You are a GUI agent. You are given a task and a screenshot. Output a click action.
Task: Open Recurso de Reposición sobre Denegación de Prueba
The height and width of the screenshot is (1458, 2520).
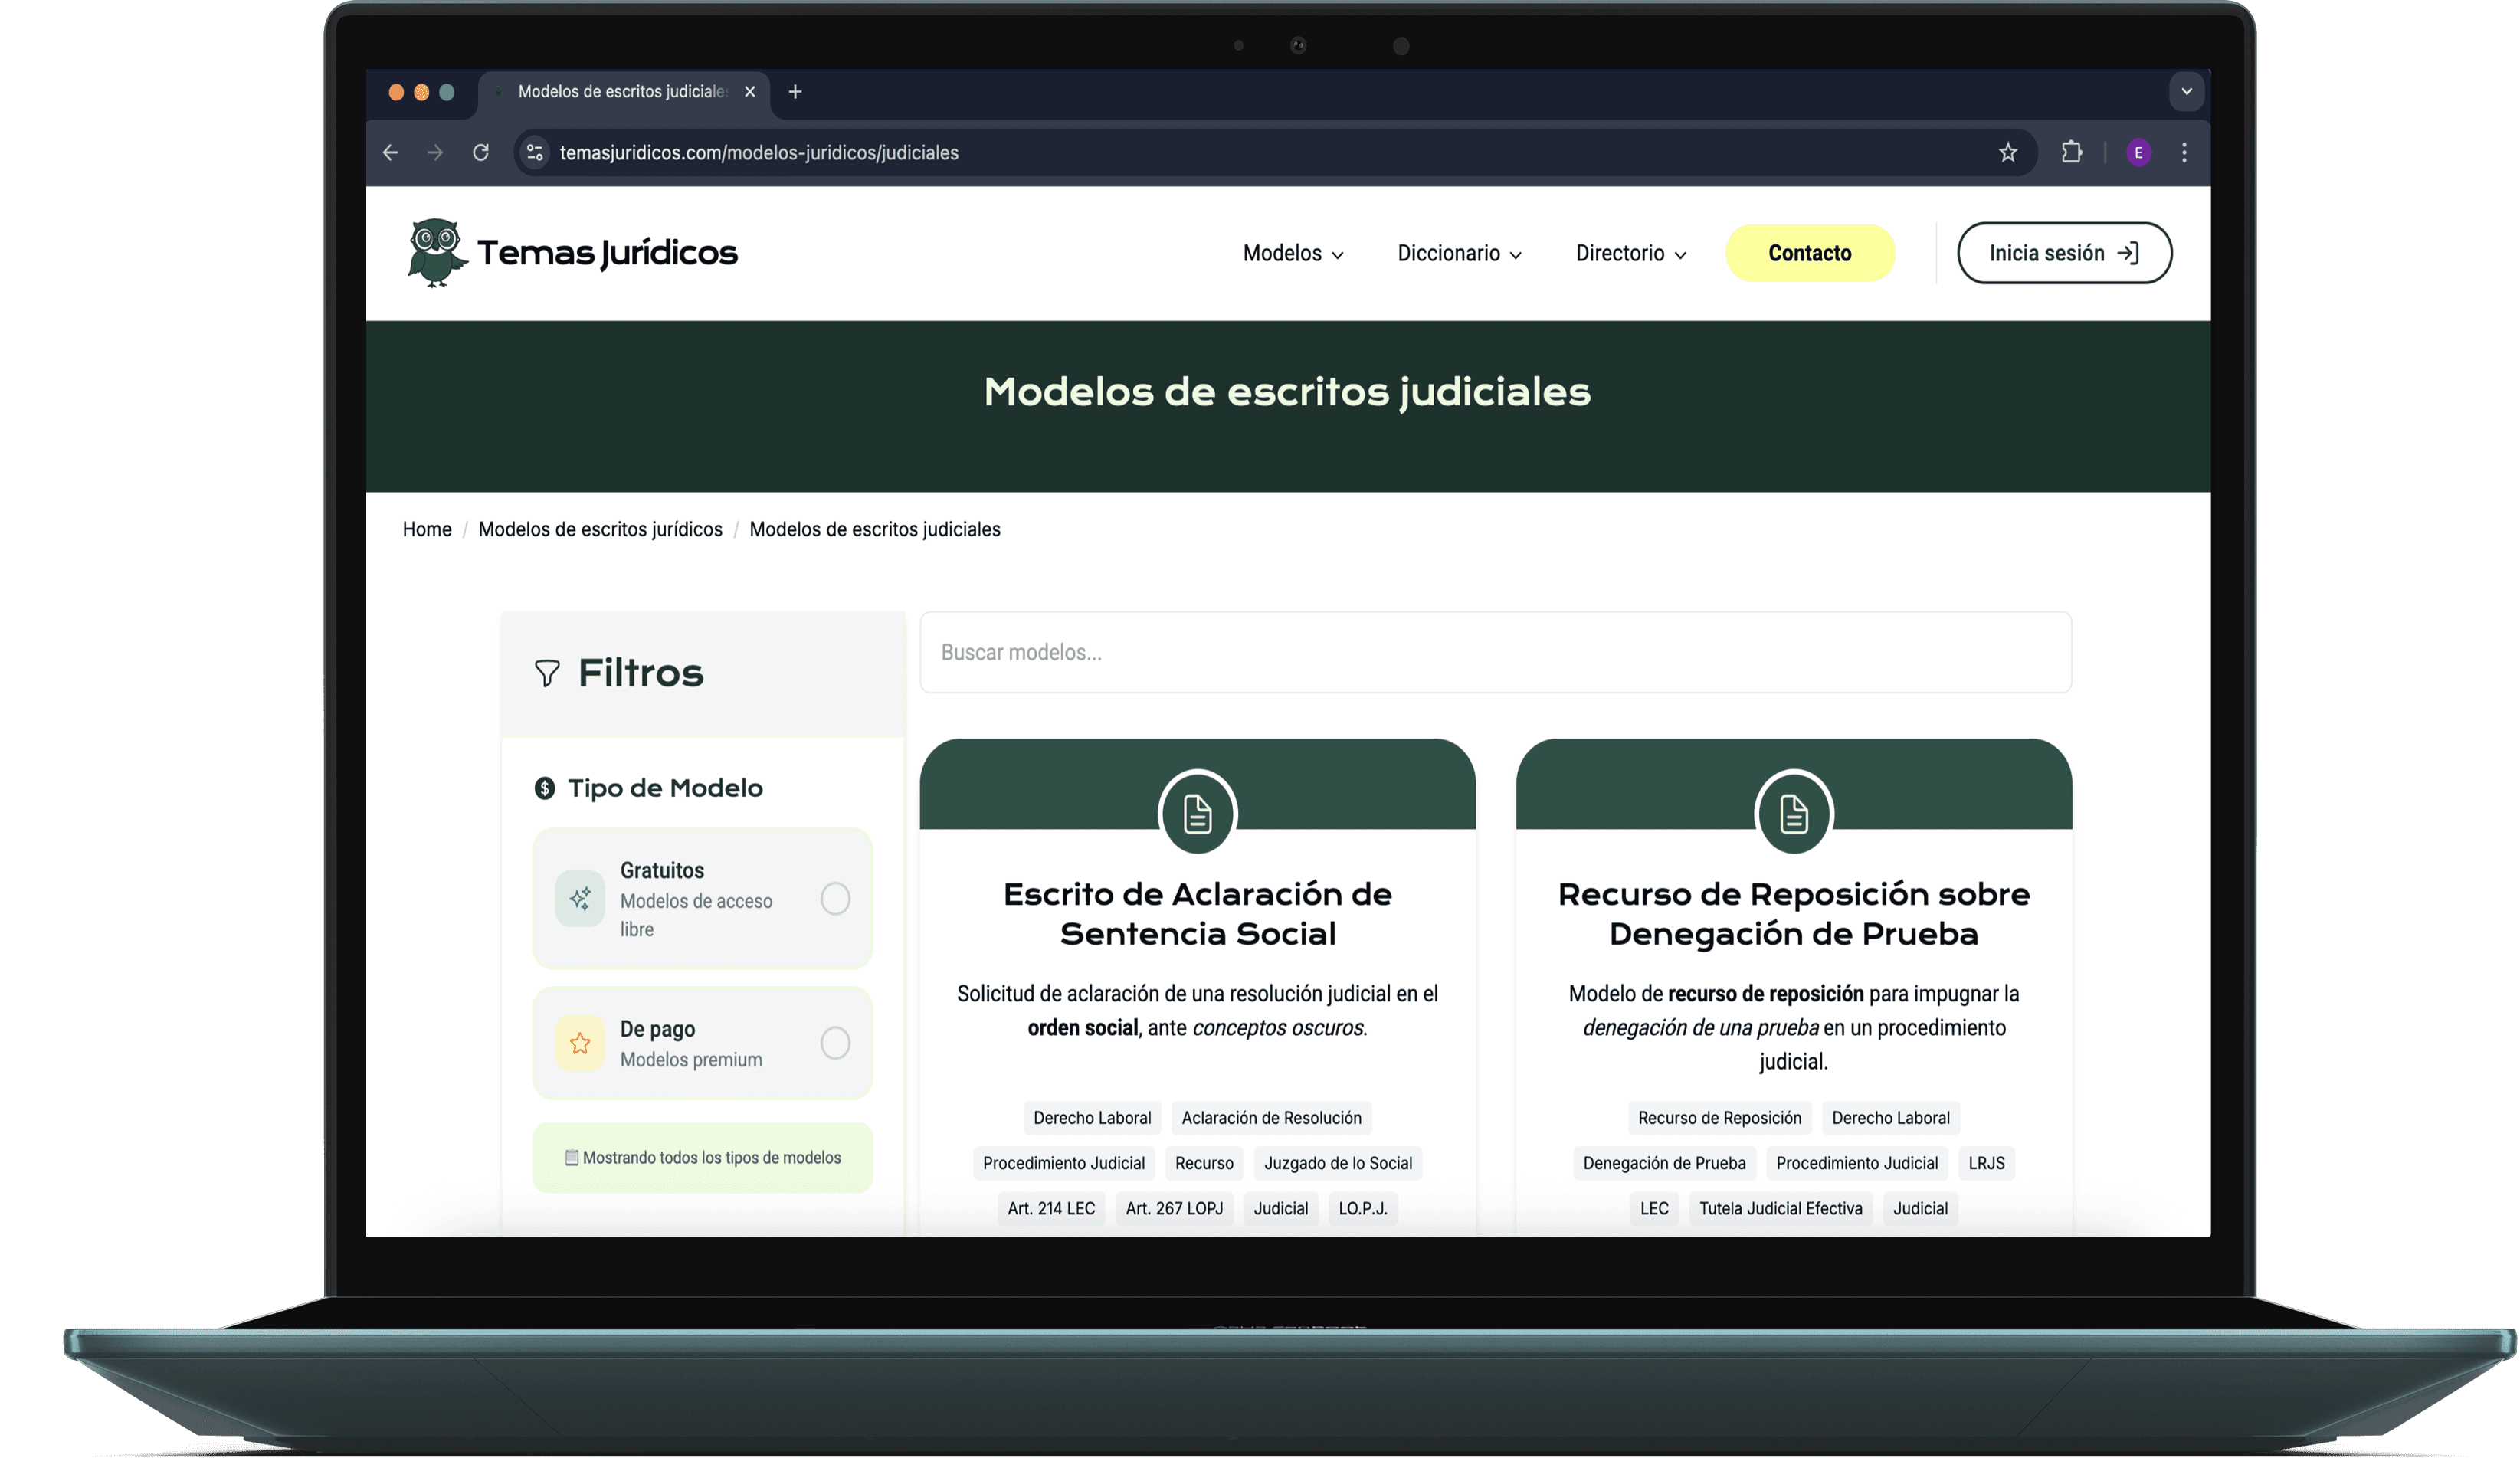pos(1794,914)
